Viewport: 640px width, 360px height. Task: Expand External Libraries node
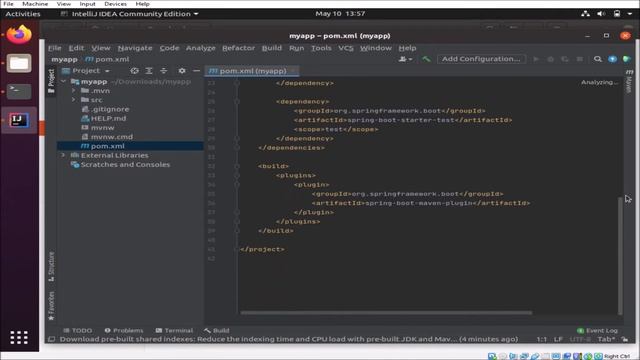pos(63,155)
